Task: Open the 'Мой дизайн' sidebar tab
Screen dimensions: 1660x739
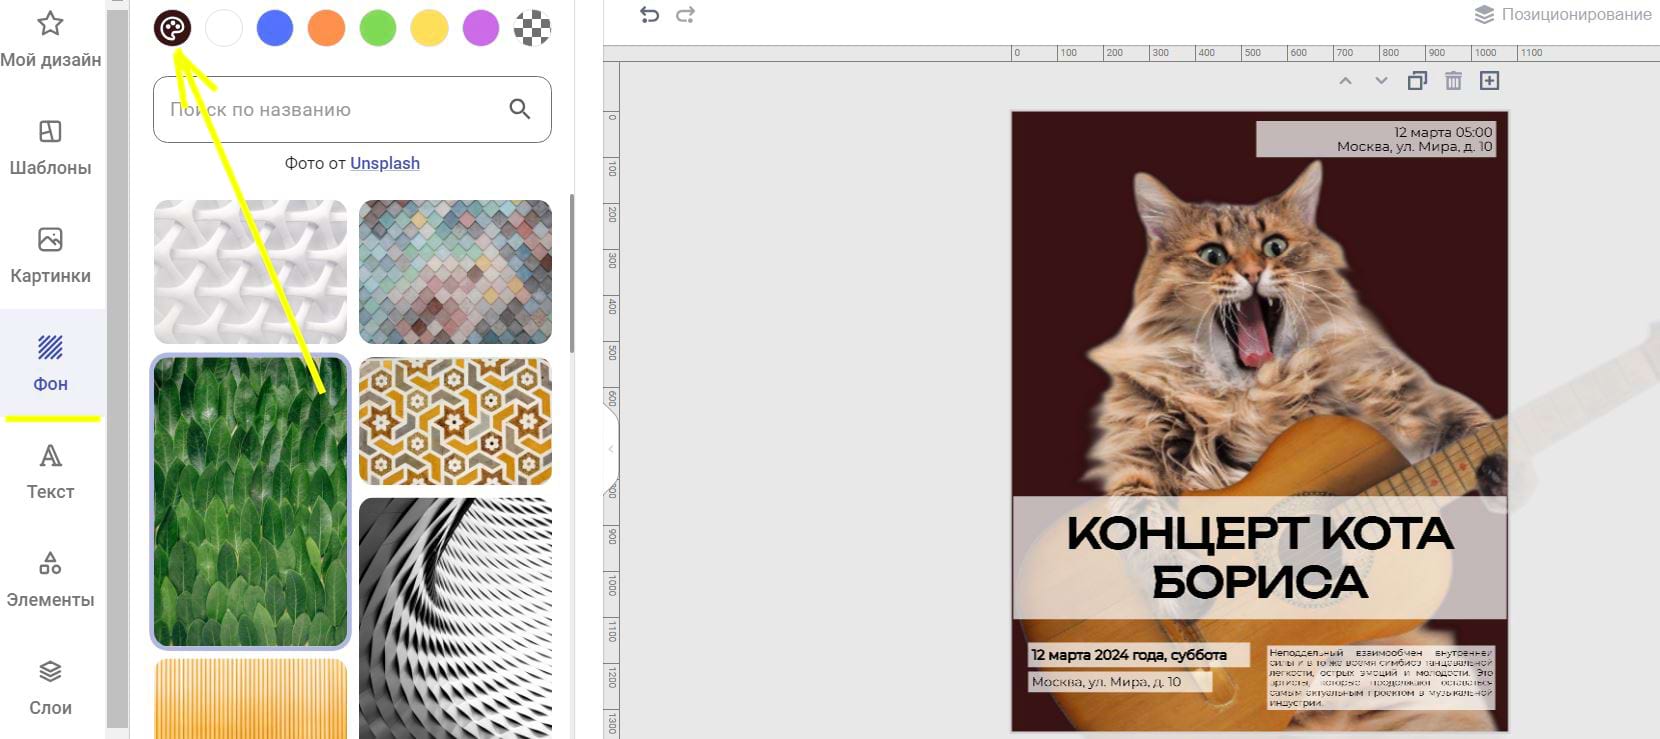Action: tap(50, 40)
